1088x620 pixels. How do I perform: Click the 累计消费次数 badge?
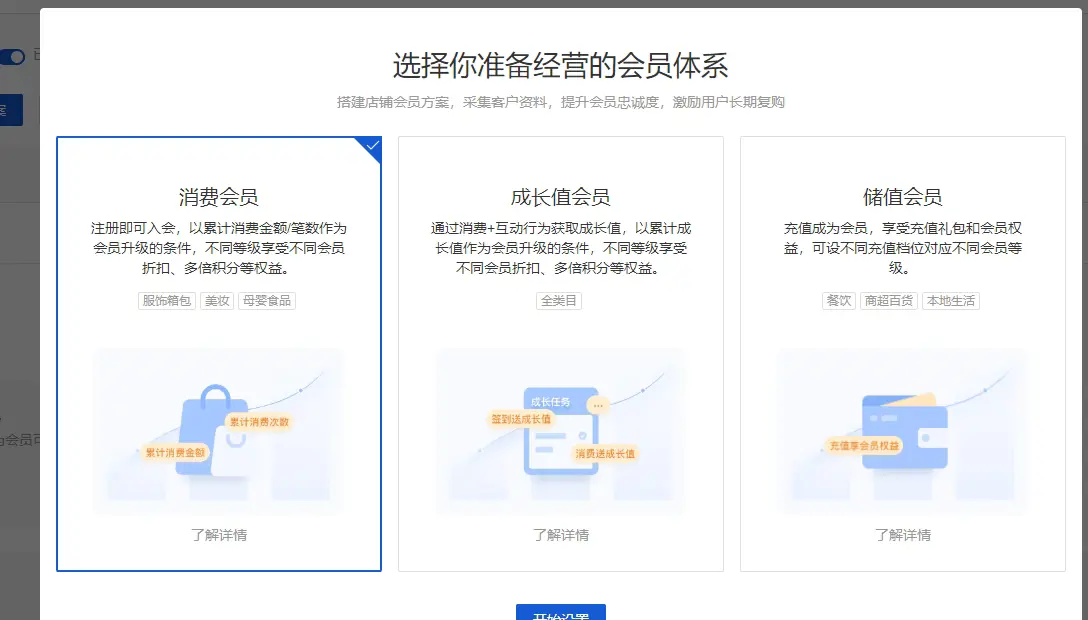coord(259,422)
